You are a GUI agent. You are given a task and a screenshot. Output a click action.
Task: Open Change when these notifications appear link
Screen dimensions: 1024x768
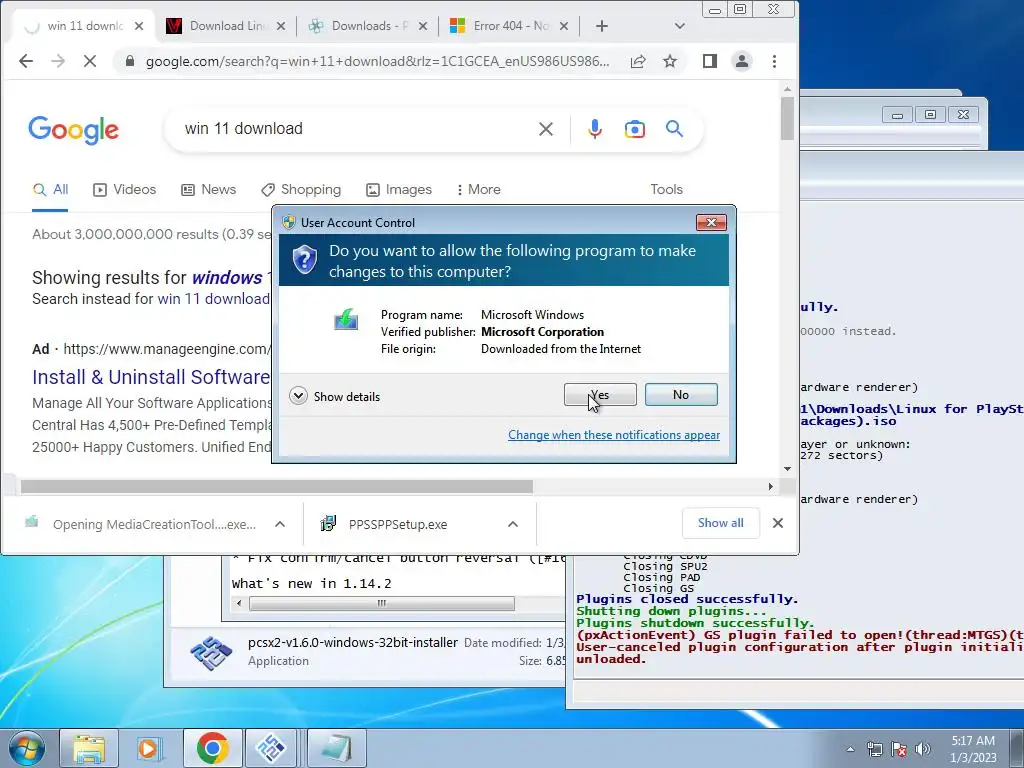tap(614, 435)
